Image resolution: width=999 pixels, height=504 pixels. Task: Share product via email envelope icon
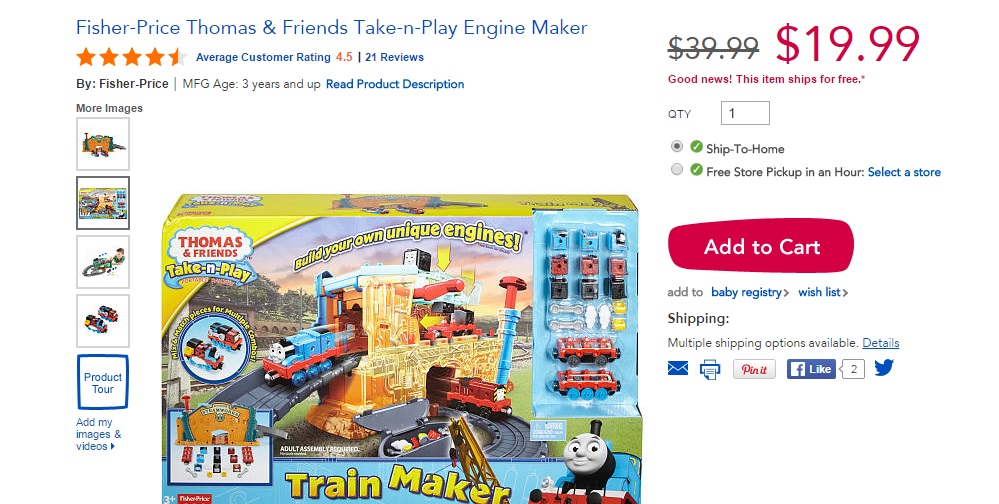(678, 368)
